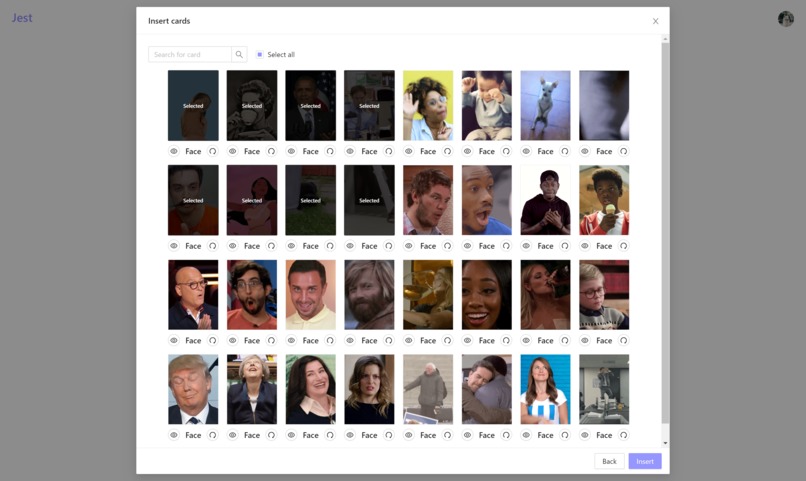806x481 pixels.
Task: Click circular arrow under blue striped top woman card
Action: click(564, 435)
